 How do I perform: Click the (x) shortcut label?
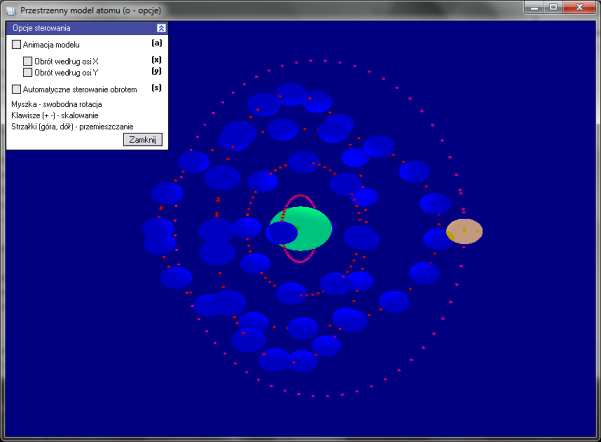[156, 59]
